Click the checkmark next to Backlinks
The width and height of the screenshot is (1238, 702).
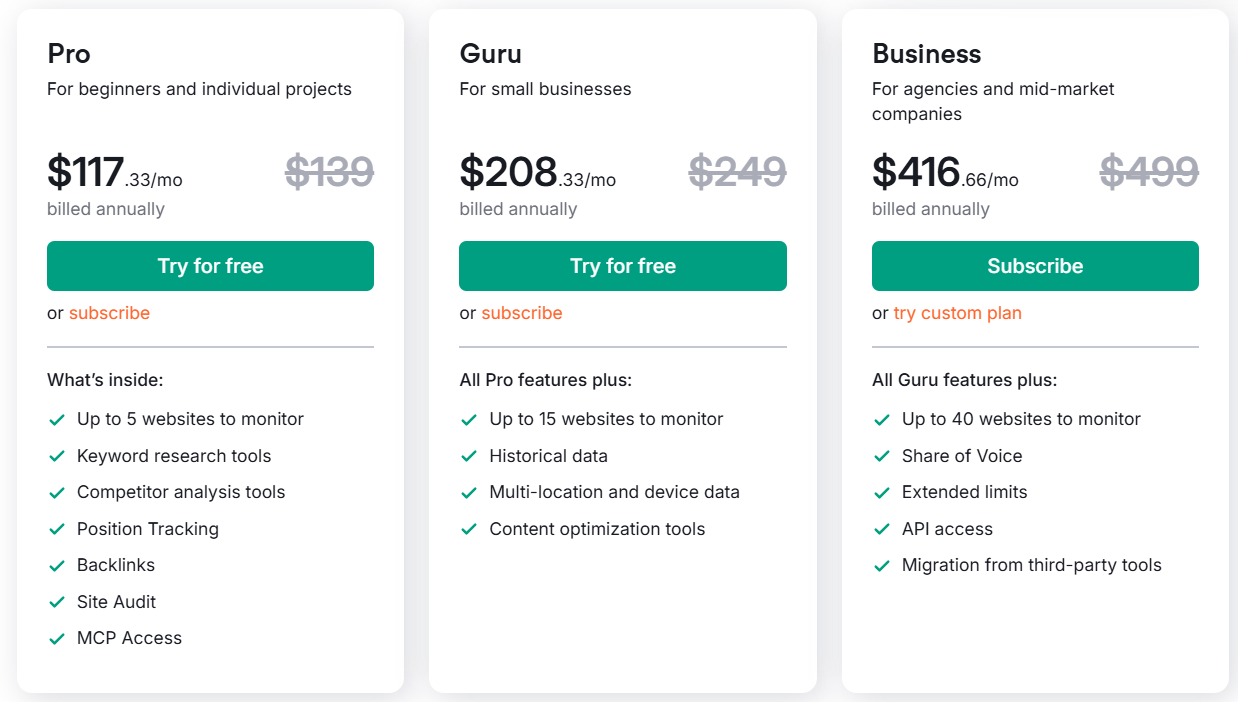click(57, 564)
